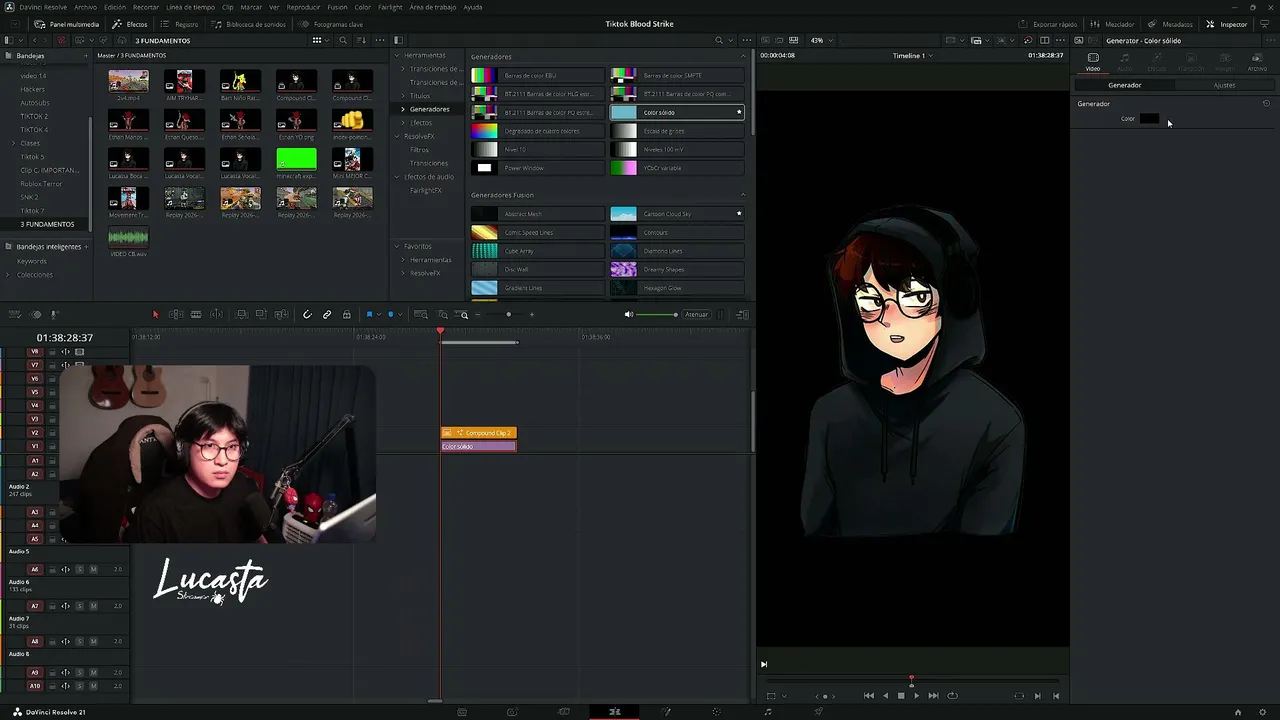The image size is (1280, 720).
Task: Mute the A6 audio track
Action: pyautogui.click(x=93, y=570)
